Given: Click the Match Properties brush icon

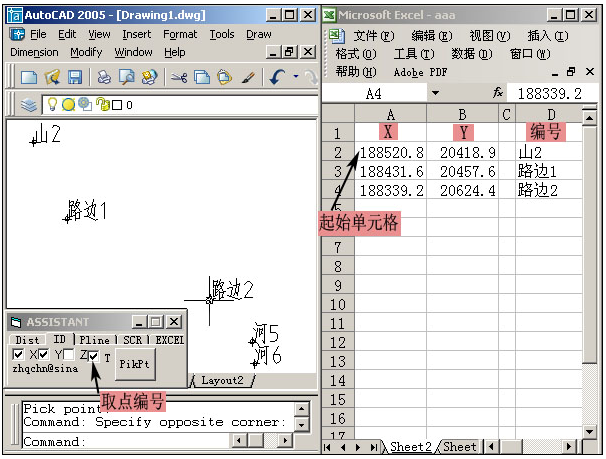Looking at the screenshot, I should coord(248,77).
